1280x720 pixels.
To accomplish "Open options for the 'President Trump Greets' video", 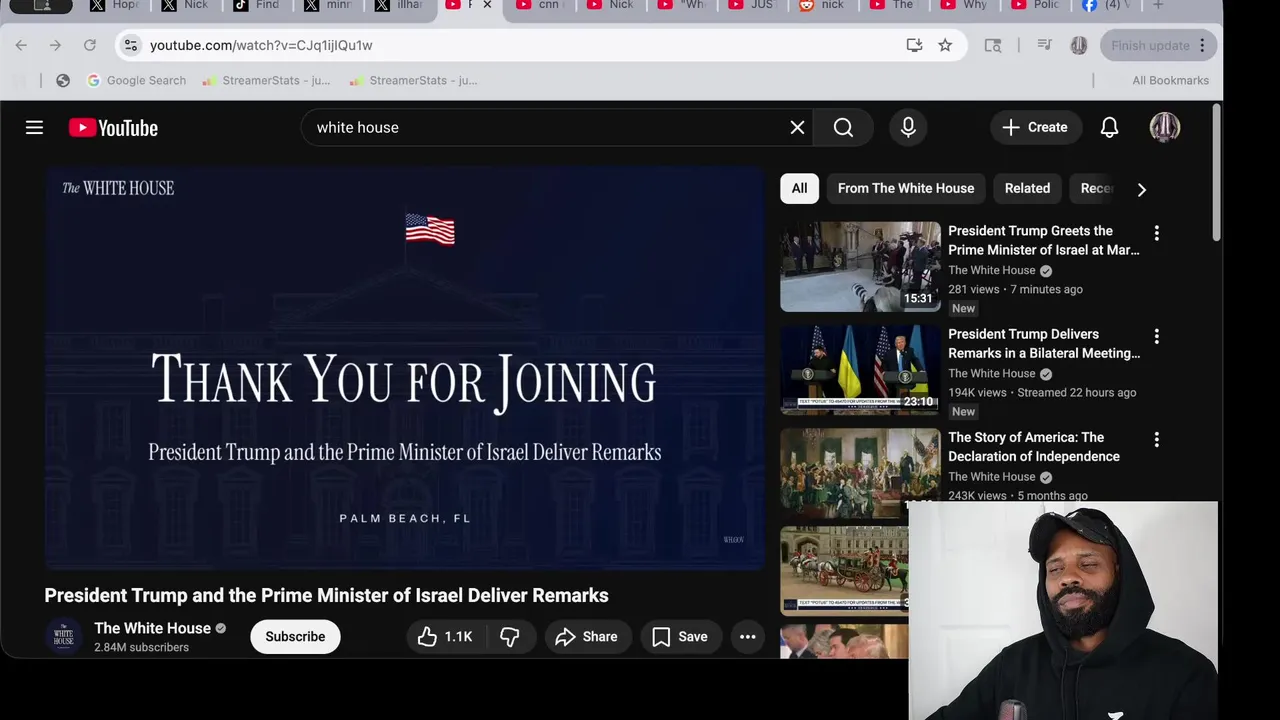I will coord(1156,233).
